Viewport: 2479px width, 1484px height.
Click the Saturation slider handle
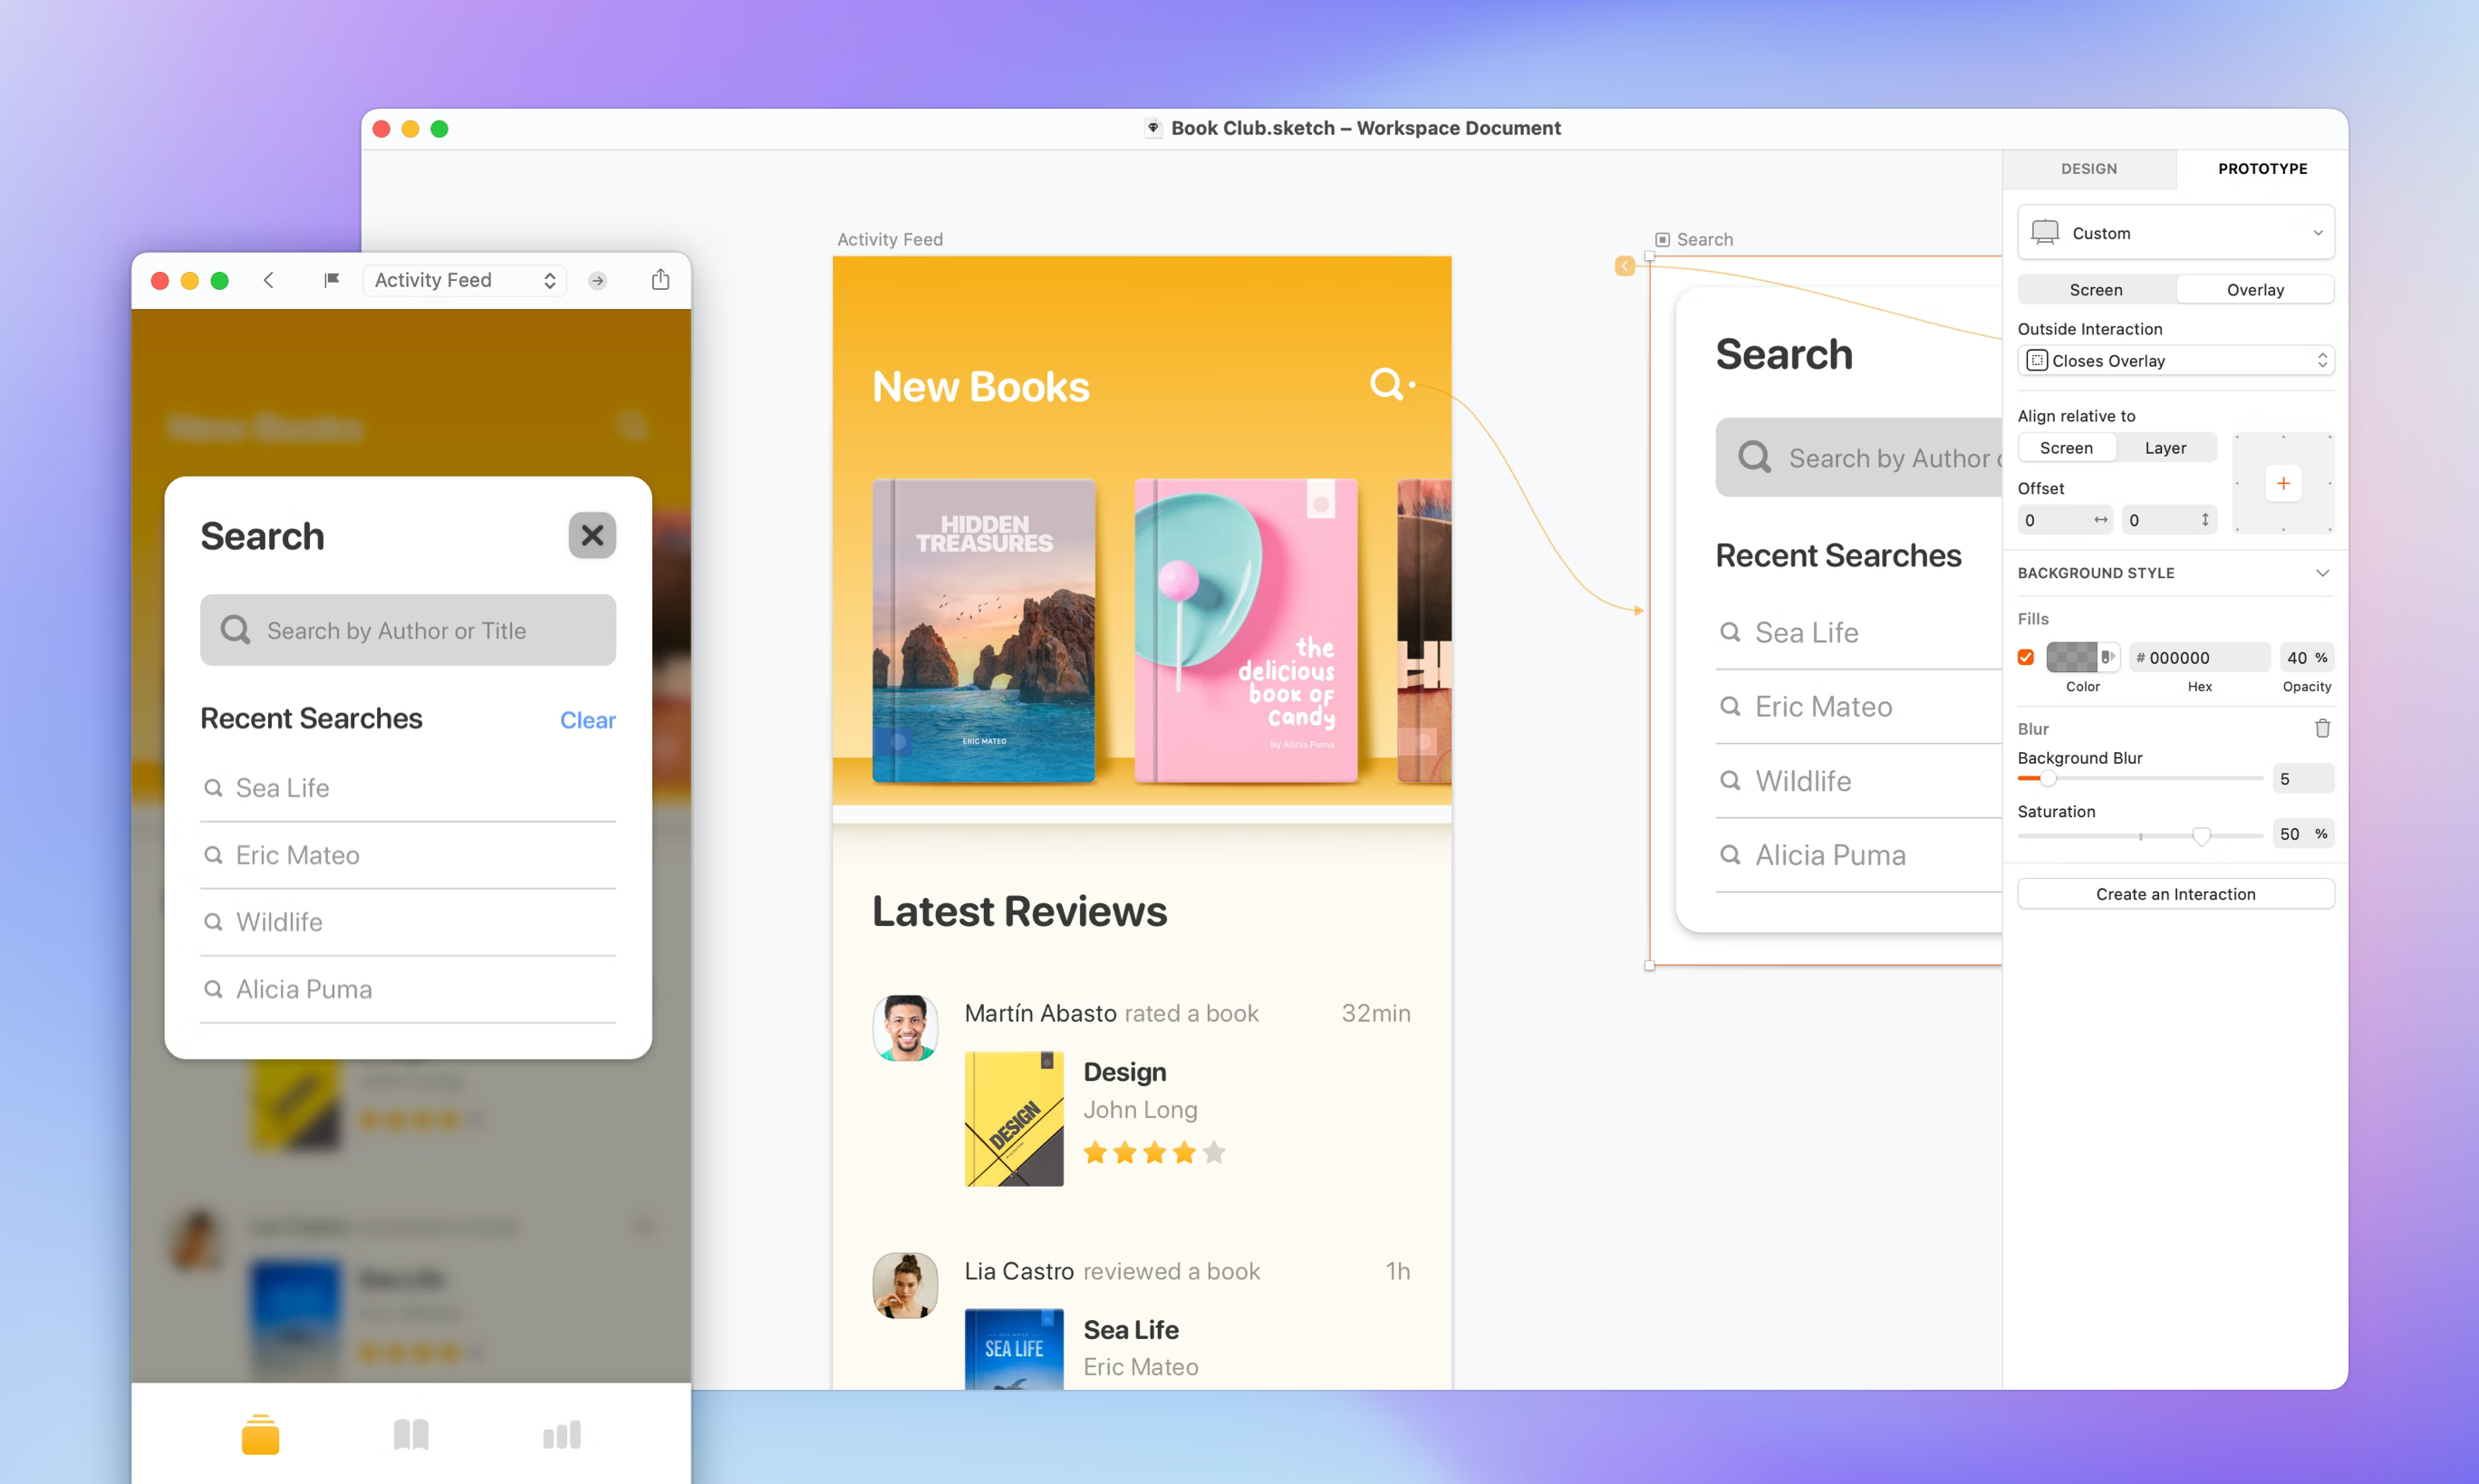pyautogui.click(x=2201, y=834)
